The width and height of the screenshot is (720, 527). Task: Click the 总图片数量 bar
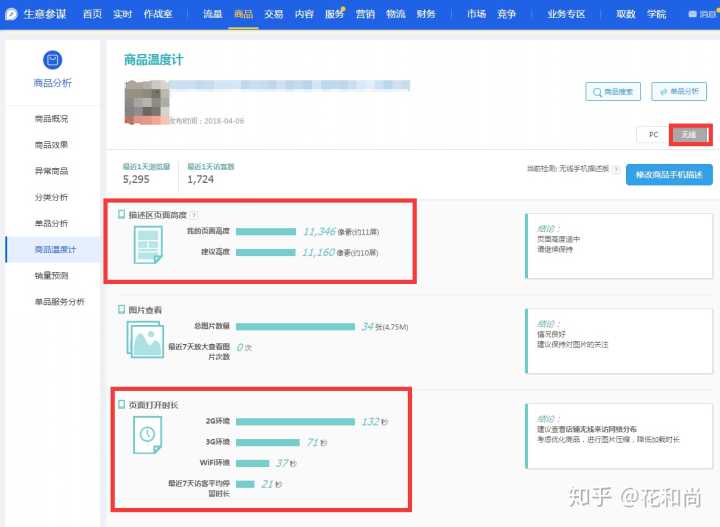pos(295,327)
